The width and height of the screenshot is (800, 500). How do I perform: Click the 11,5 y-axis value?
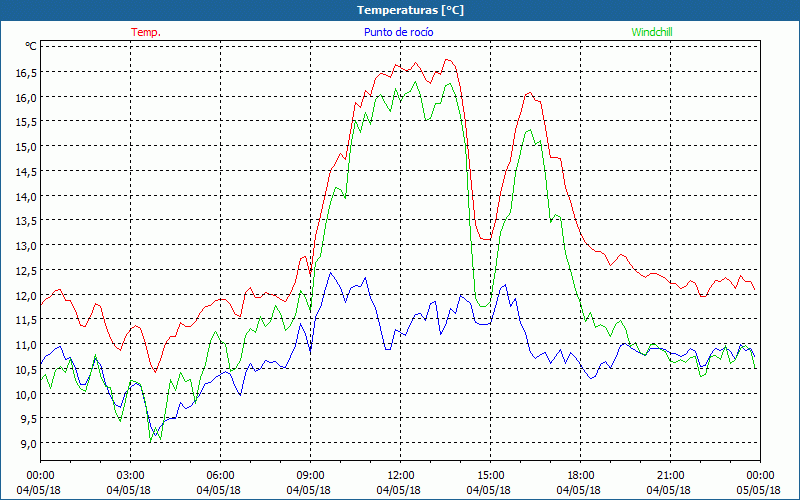[x=26, y=320]
